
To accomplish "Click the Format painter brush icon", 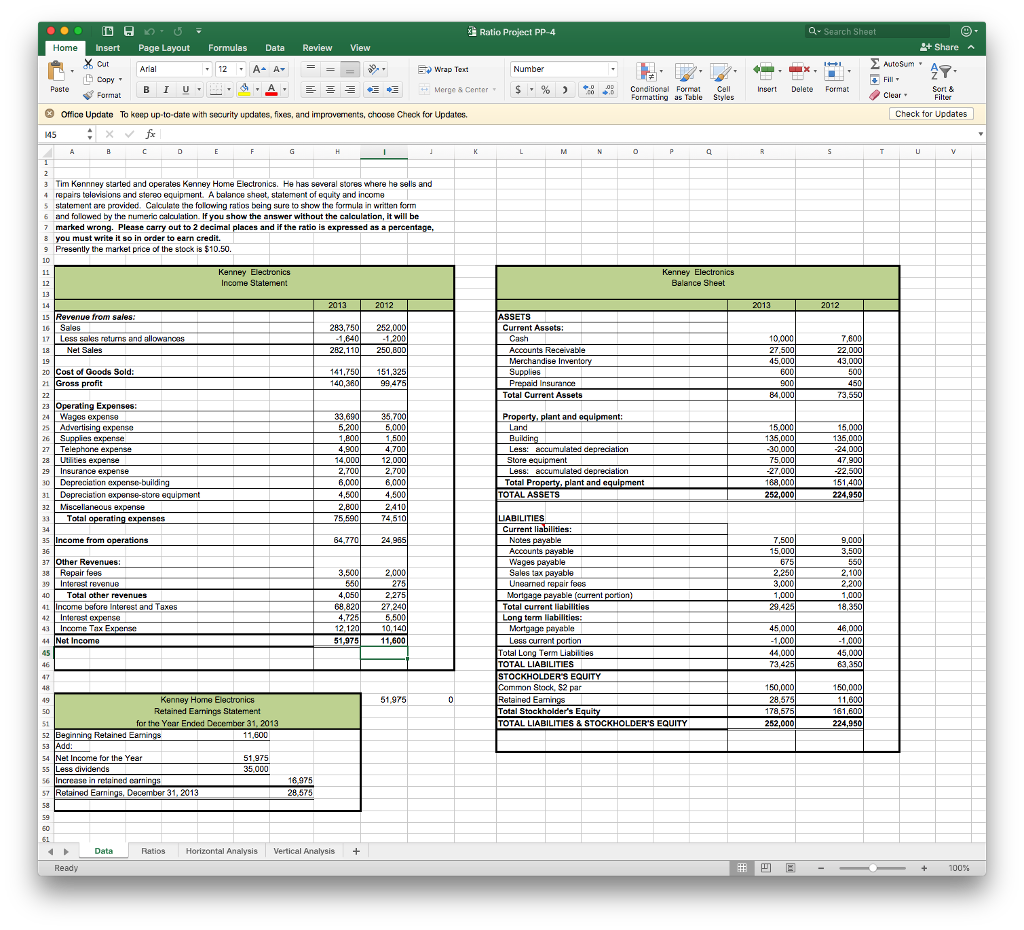I will [88, 95].
